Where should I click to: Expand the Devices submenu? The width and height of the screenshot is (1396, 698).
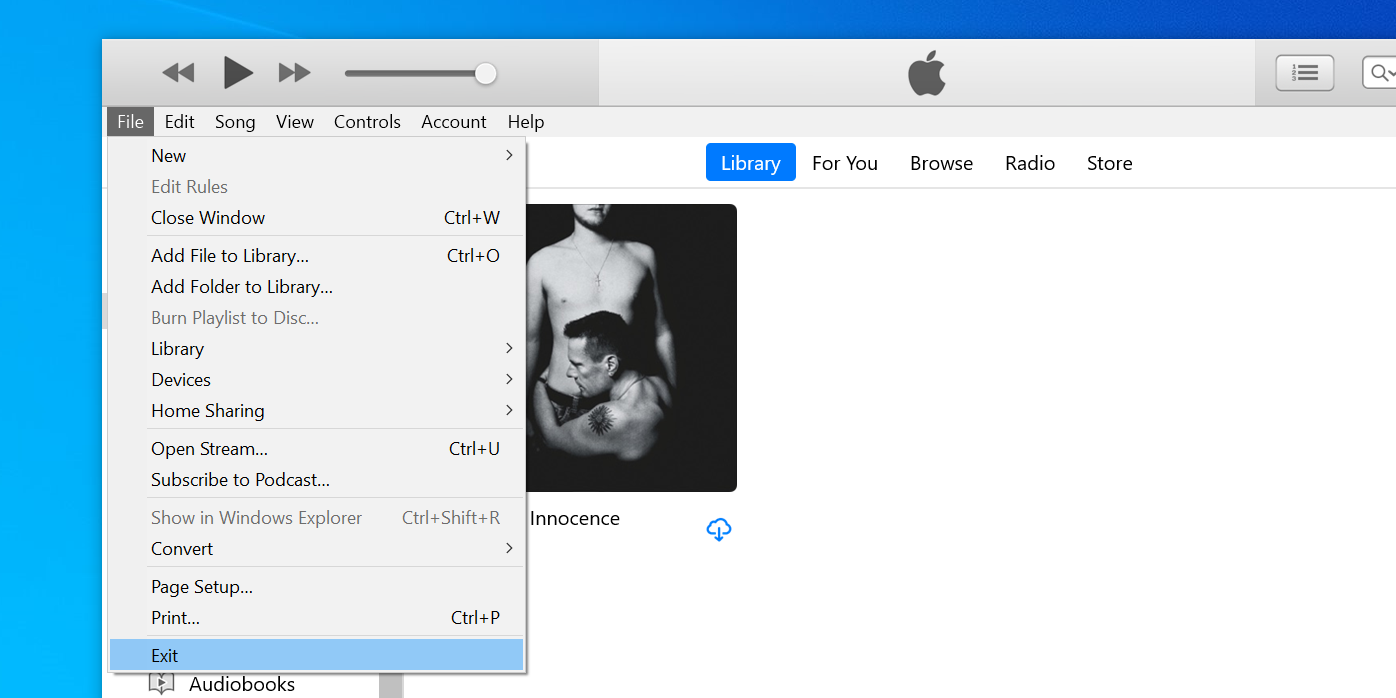(x=181, y=380)
